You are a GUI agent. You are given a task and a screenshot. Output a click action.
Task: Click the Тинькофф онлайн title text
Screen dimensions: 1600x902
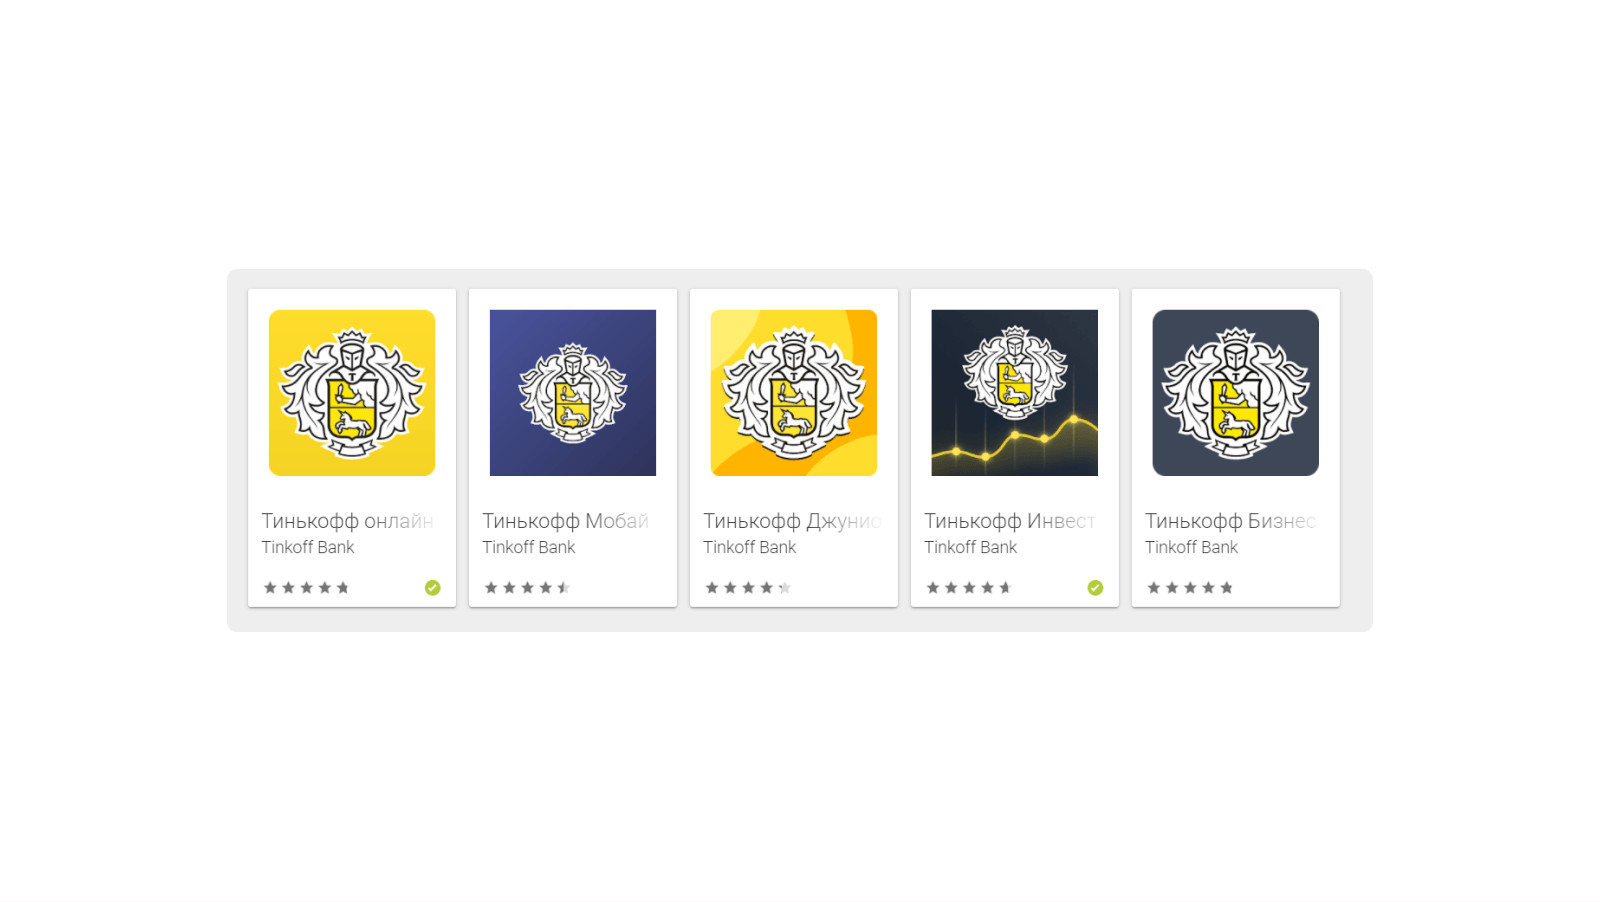pos(347,521)
